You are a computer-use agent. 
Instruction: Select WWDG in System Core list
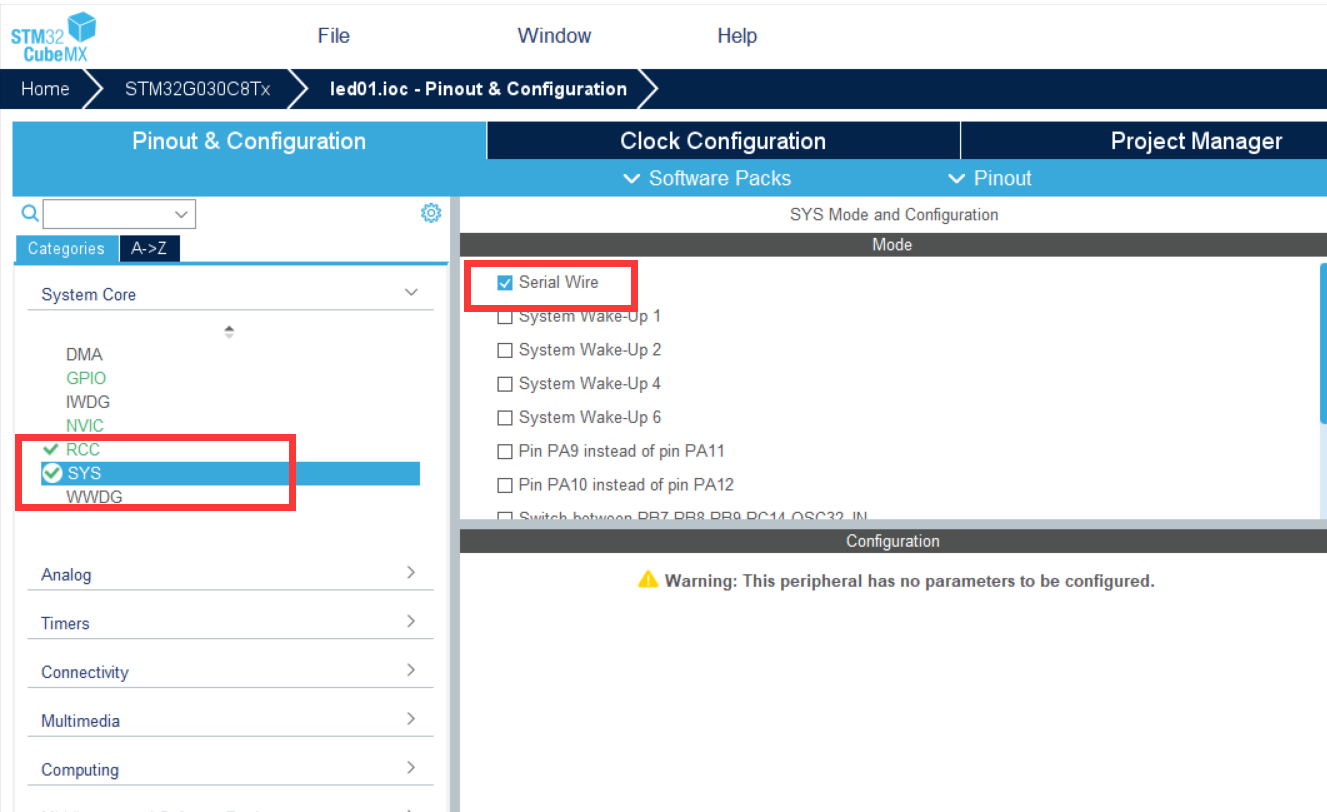[x=94, y=497]
